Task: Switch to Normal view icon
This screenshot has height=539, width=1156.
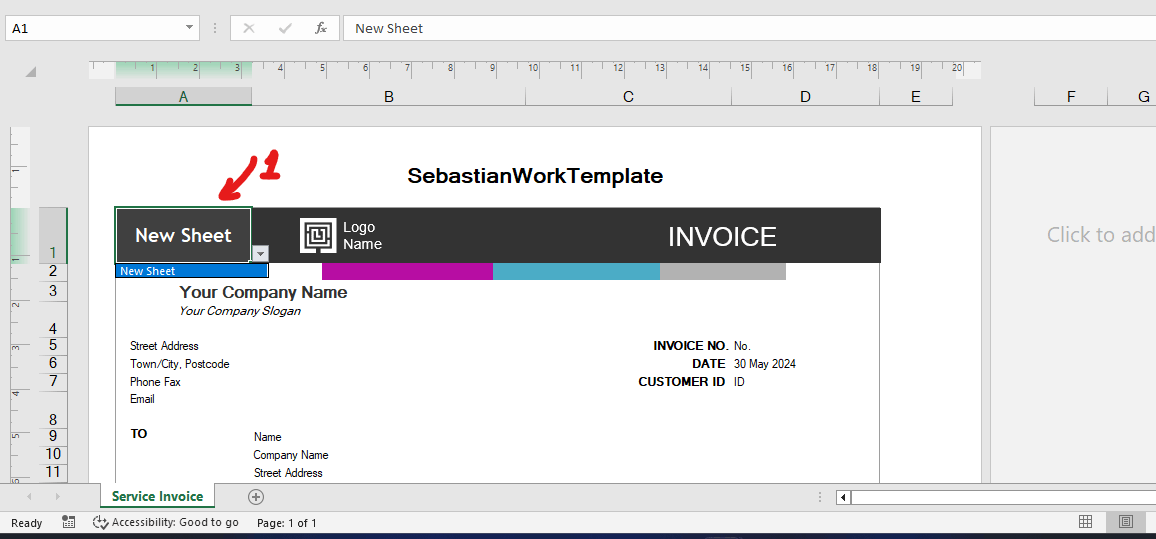Action: [1085, 522]
